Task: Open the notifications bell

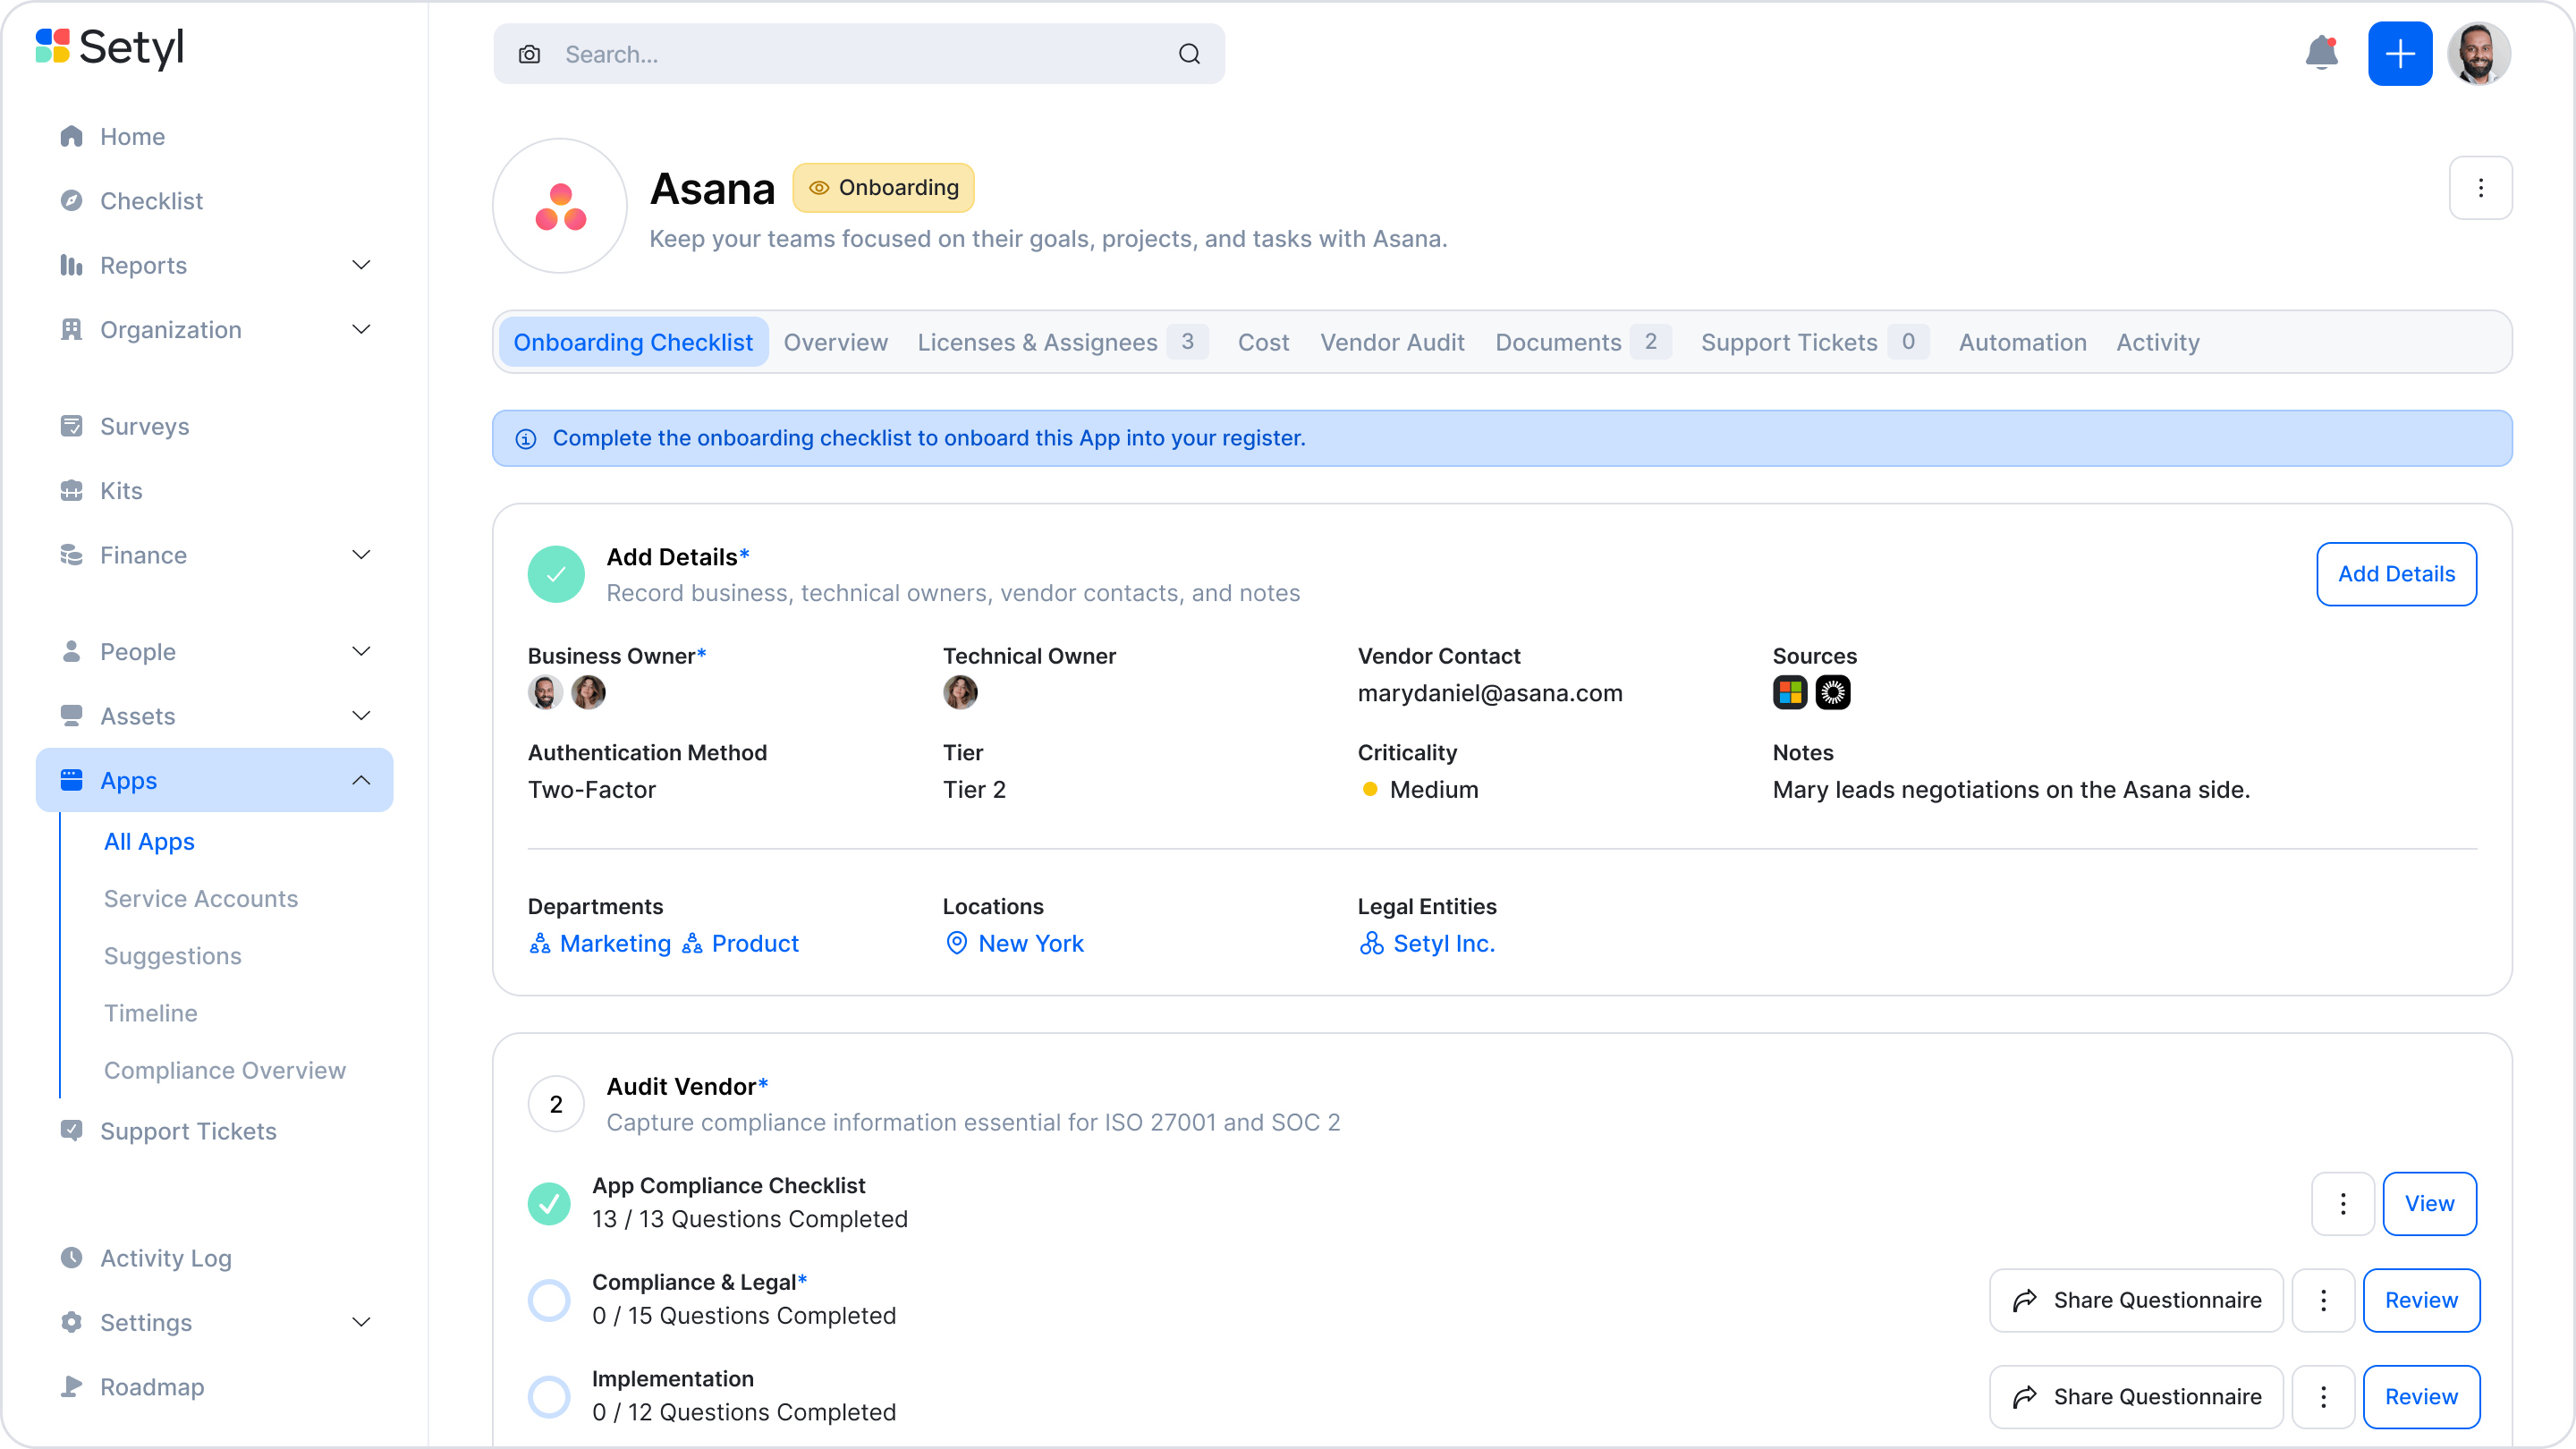Action: point(2321,53)
